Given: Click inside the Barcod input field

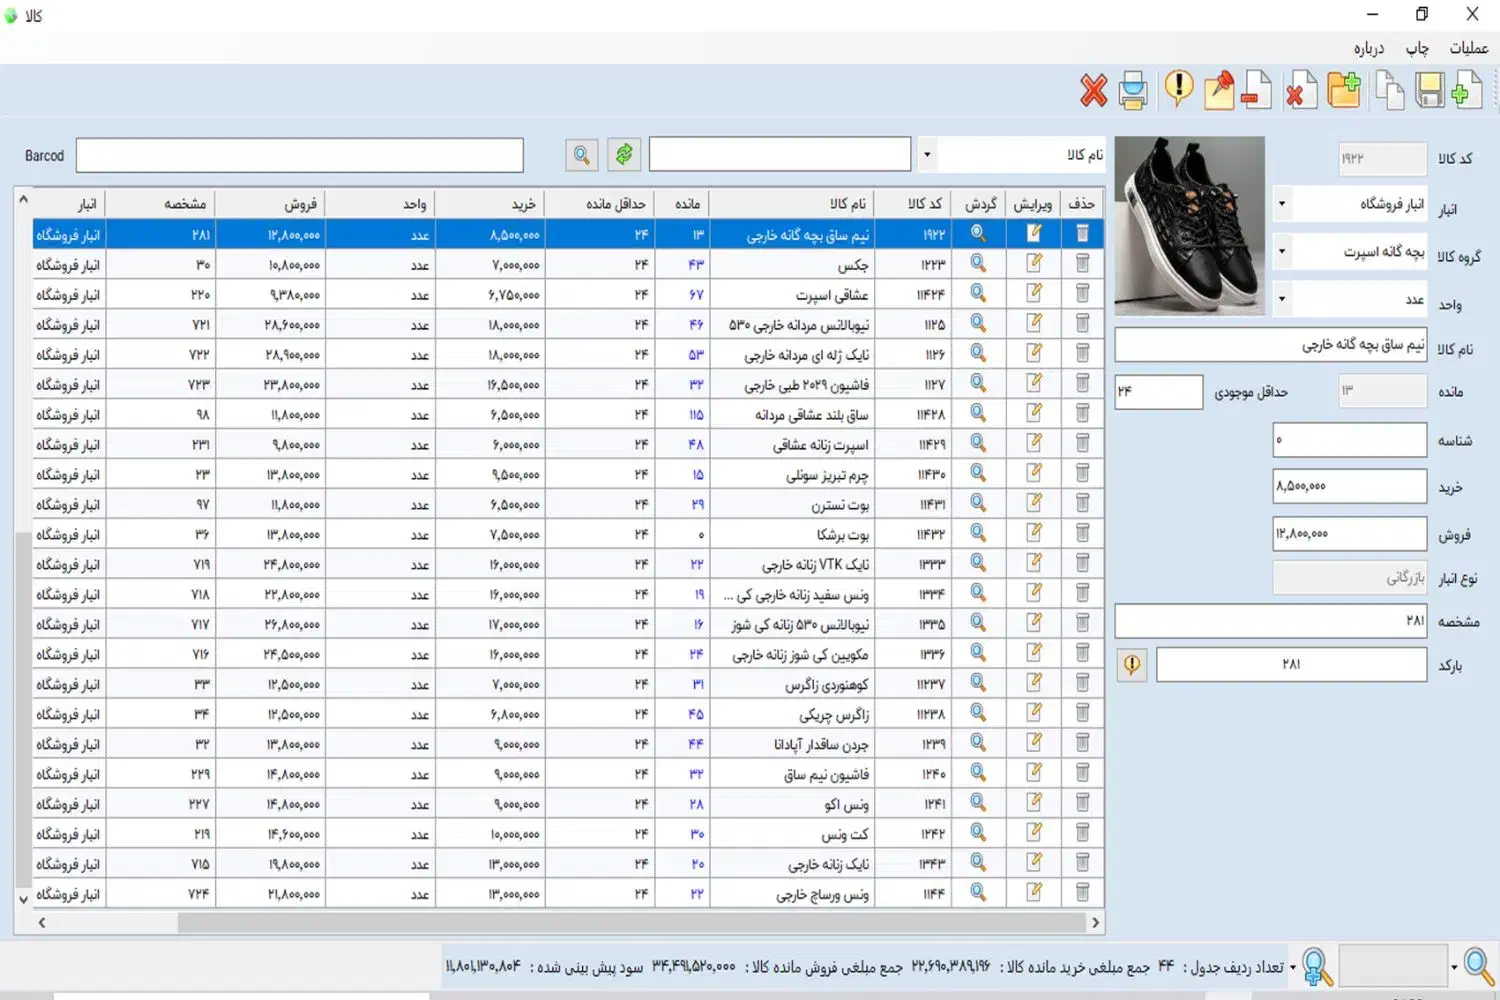Looking at the screenshot, I should click(300, 155).
